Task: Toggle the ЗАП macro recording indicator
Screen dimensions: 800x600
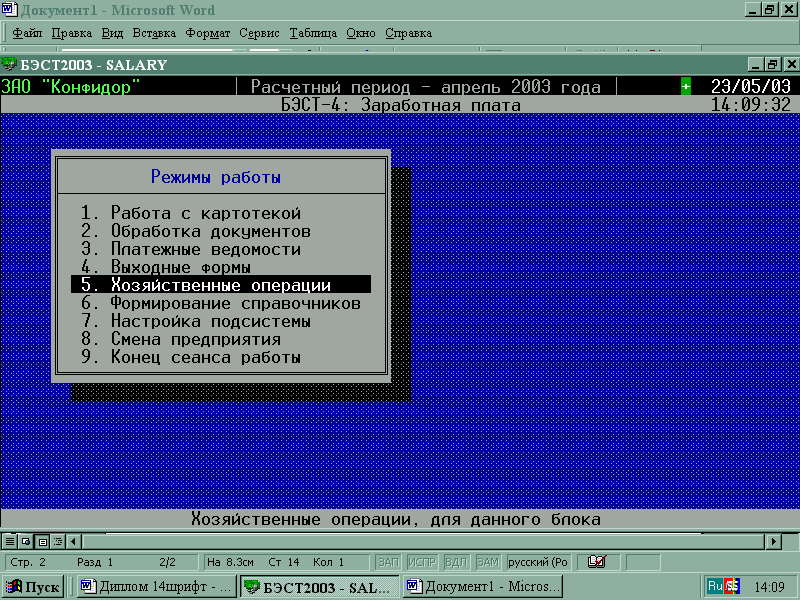Action: 388,562
